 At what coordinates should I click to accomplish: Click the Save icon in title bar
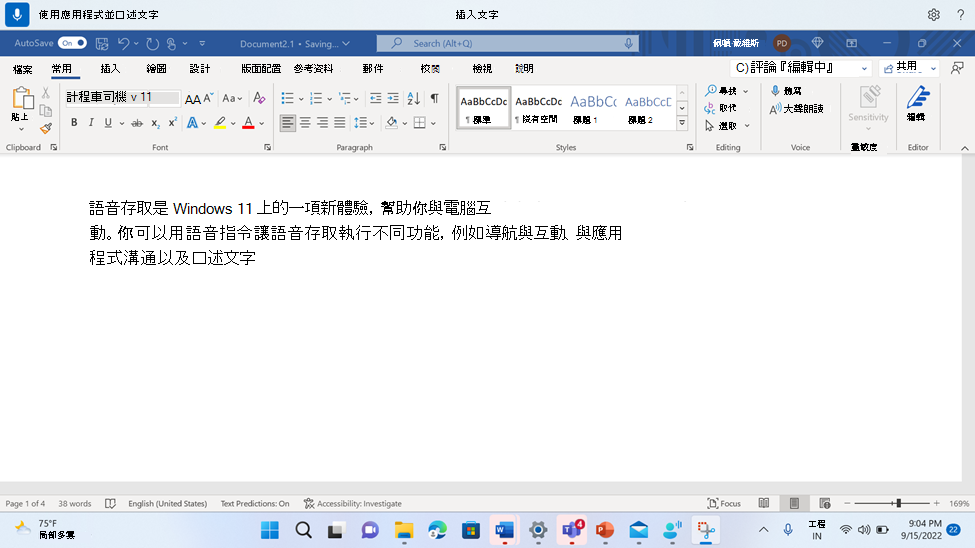(102, 44)
